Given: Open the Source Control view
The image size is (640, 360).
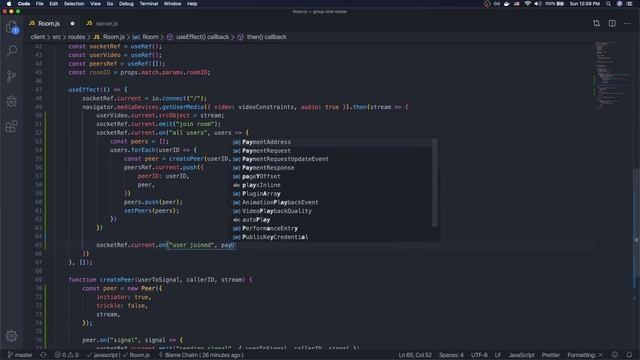Looking at the screenshot, I should pyautogui.click(x=11, y=76).
